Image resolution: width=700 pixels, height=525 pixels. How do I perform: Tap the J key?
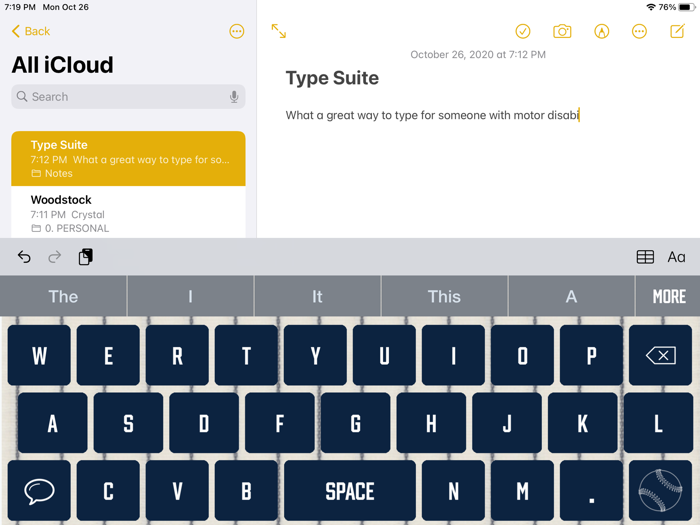pyautogui.click(x=507, y=423)
